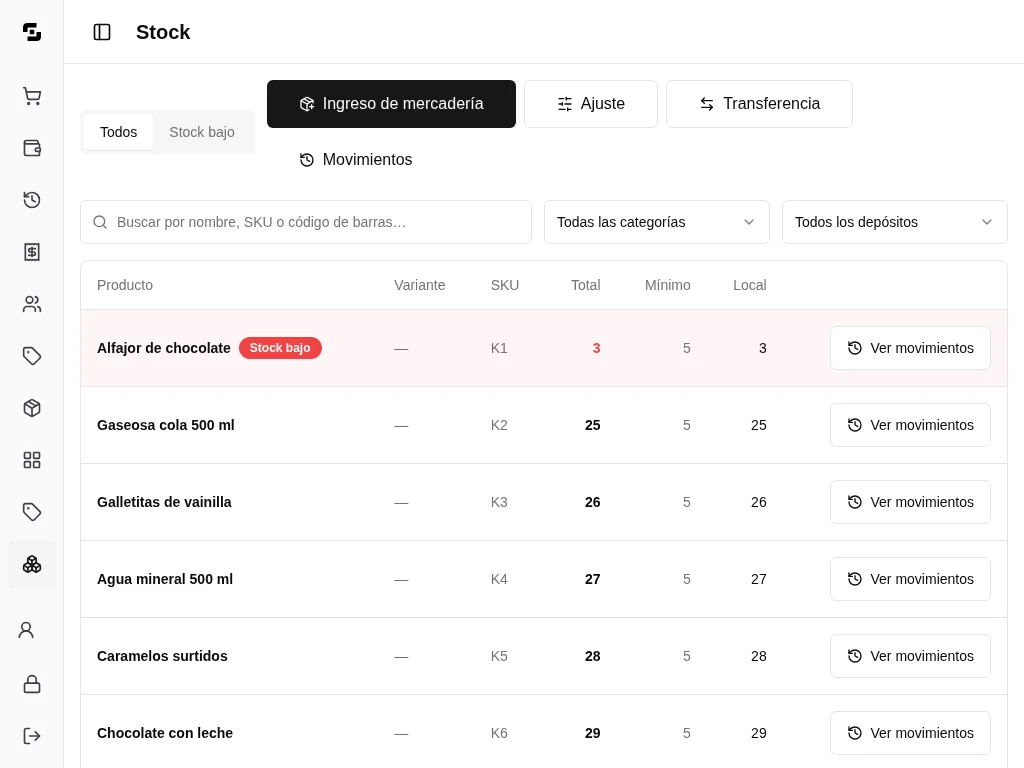This screenshot has height=768, width=1024.
Task: Open the shopping cart section
Action: [x=31, y=96]
